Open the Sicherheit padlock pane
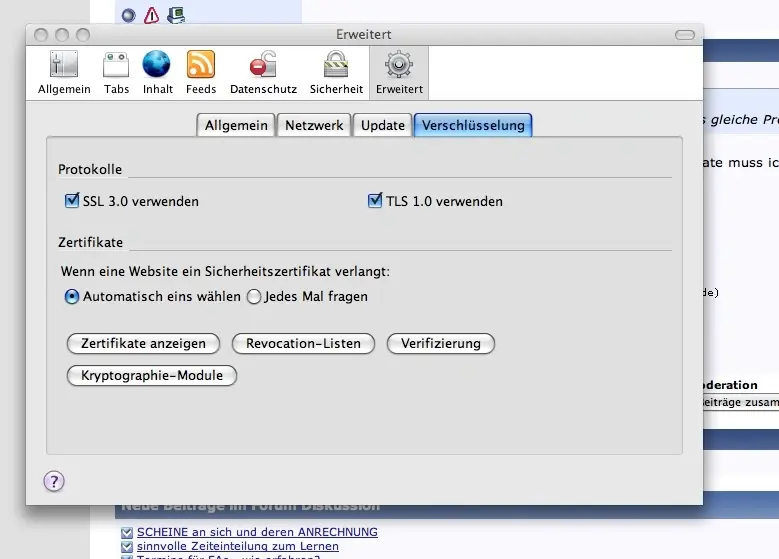The image size is (779, 559). point(336,73)
